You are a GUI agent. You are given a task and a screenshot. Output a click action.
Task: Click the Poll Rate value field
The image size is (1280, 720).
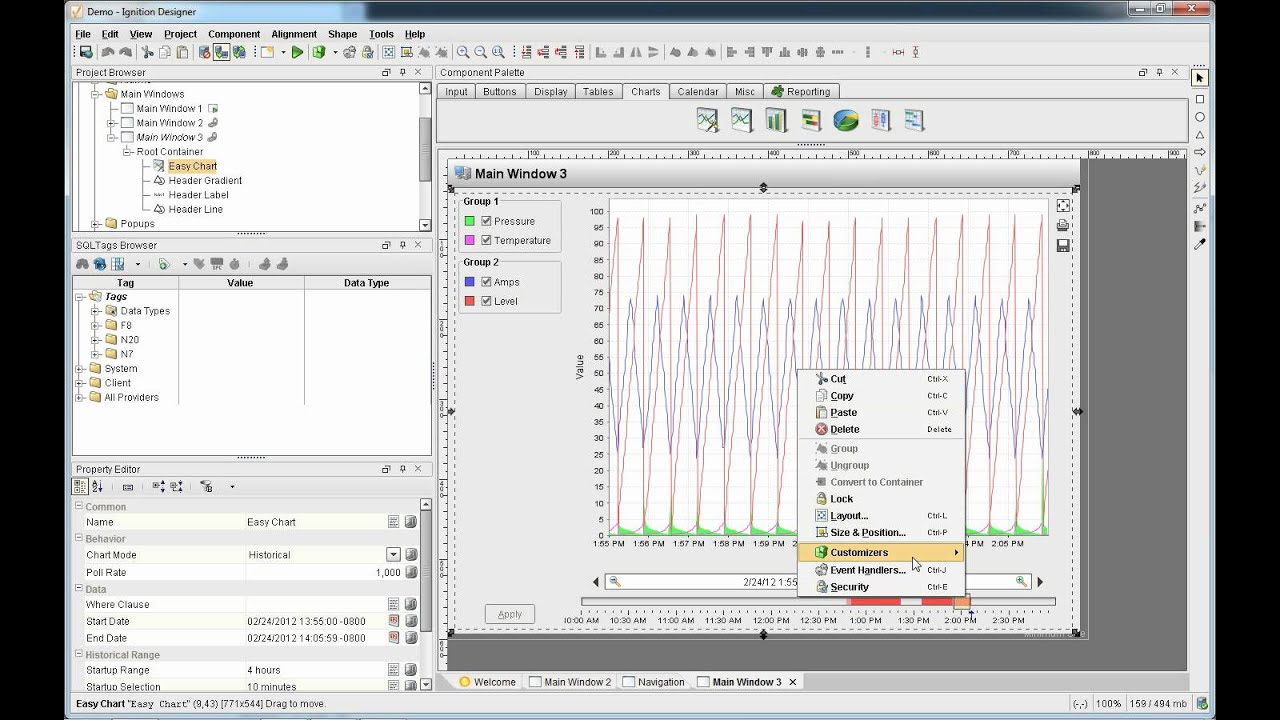(x=324, y=572)
